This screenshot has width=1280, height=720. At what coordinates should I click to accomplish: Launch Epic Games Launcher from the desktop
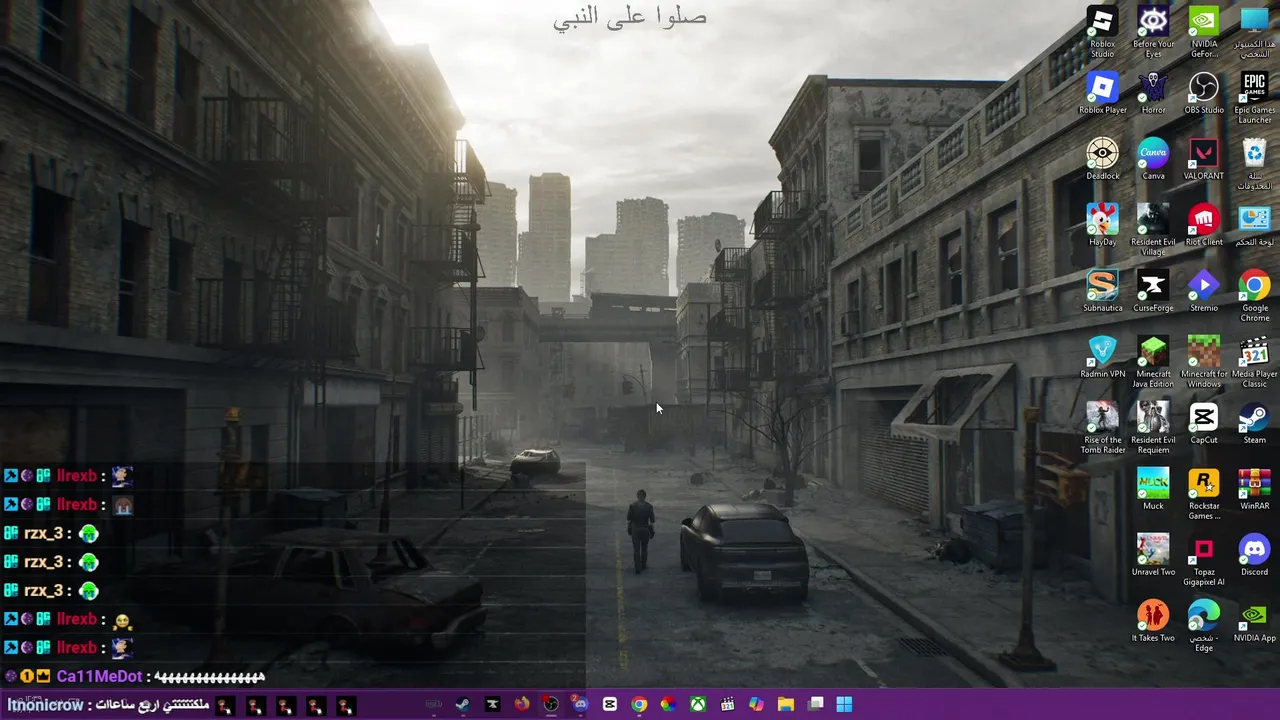(1254, 98)
